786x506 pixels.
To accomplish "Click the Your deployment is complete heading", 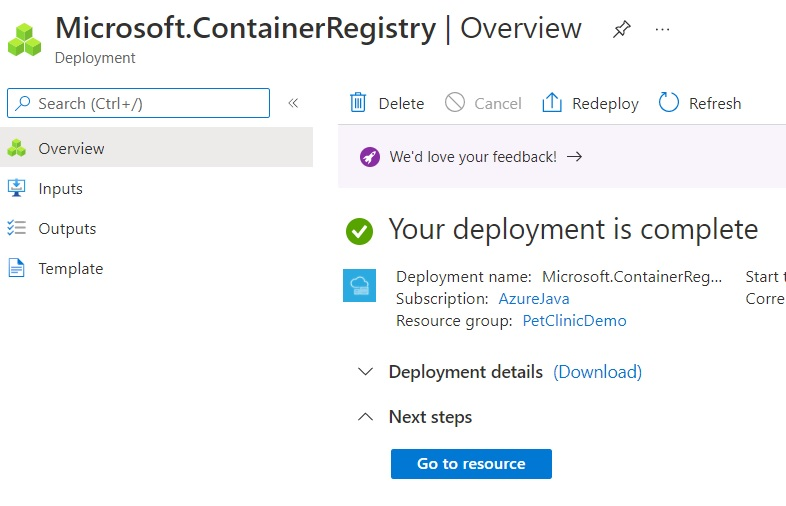I will 573,230.
